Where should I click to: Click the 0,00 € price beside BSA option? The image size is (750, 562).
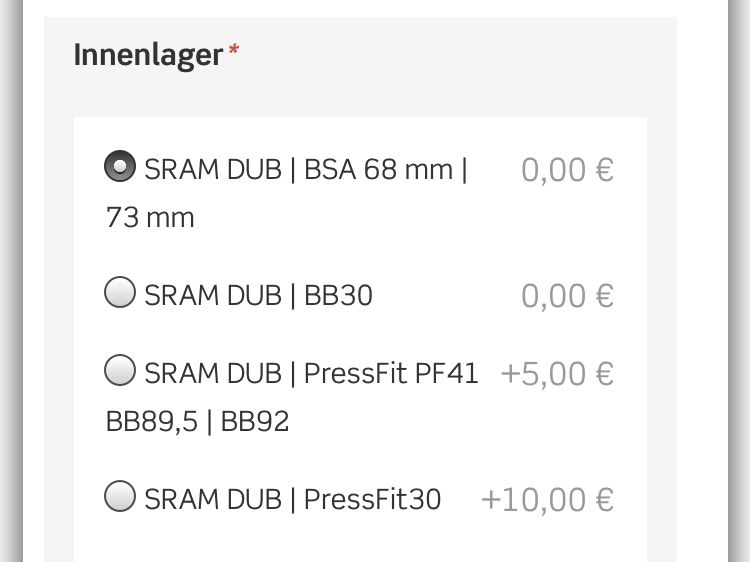click(x=567, y=170)
